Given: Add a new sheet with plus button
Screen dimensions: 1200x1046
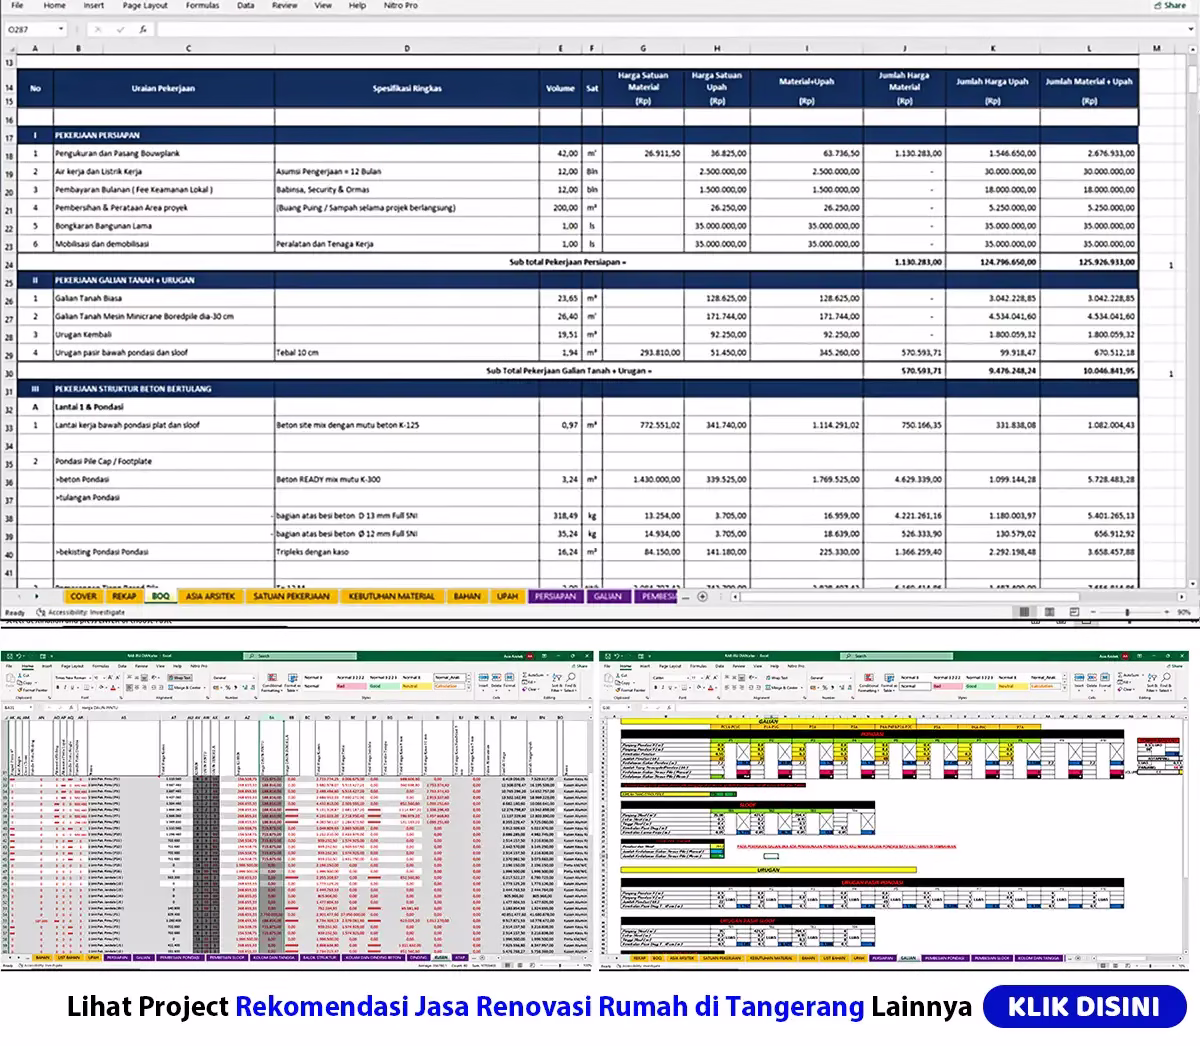Looking at the screenshot, I should [702, 596].
